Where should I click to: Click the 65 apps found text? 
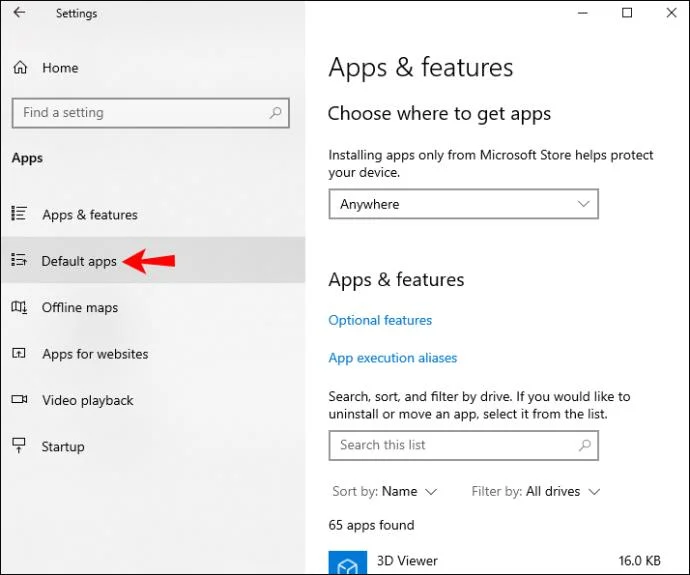point(371,525)
